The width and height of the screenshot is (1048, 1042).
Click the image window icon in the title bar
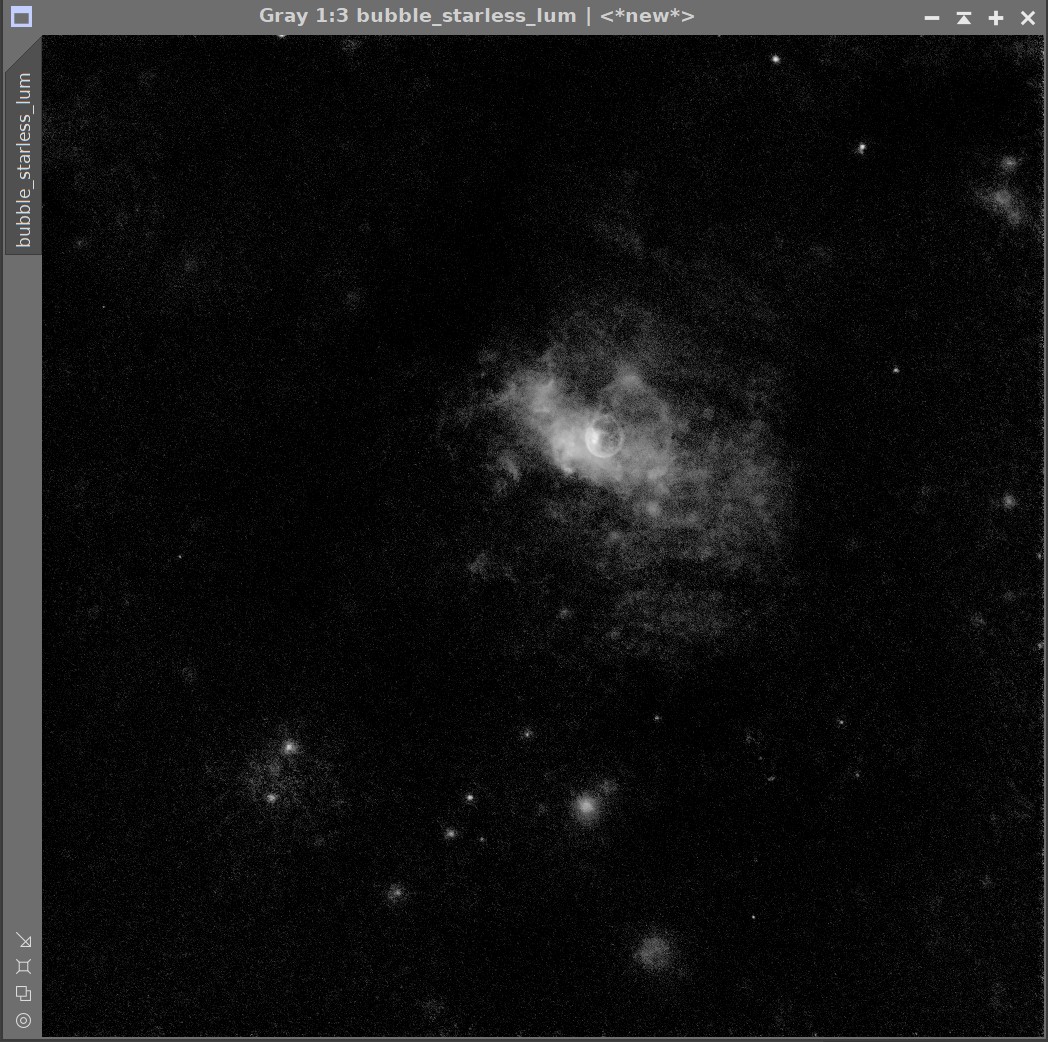(x=21, y=17)
